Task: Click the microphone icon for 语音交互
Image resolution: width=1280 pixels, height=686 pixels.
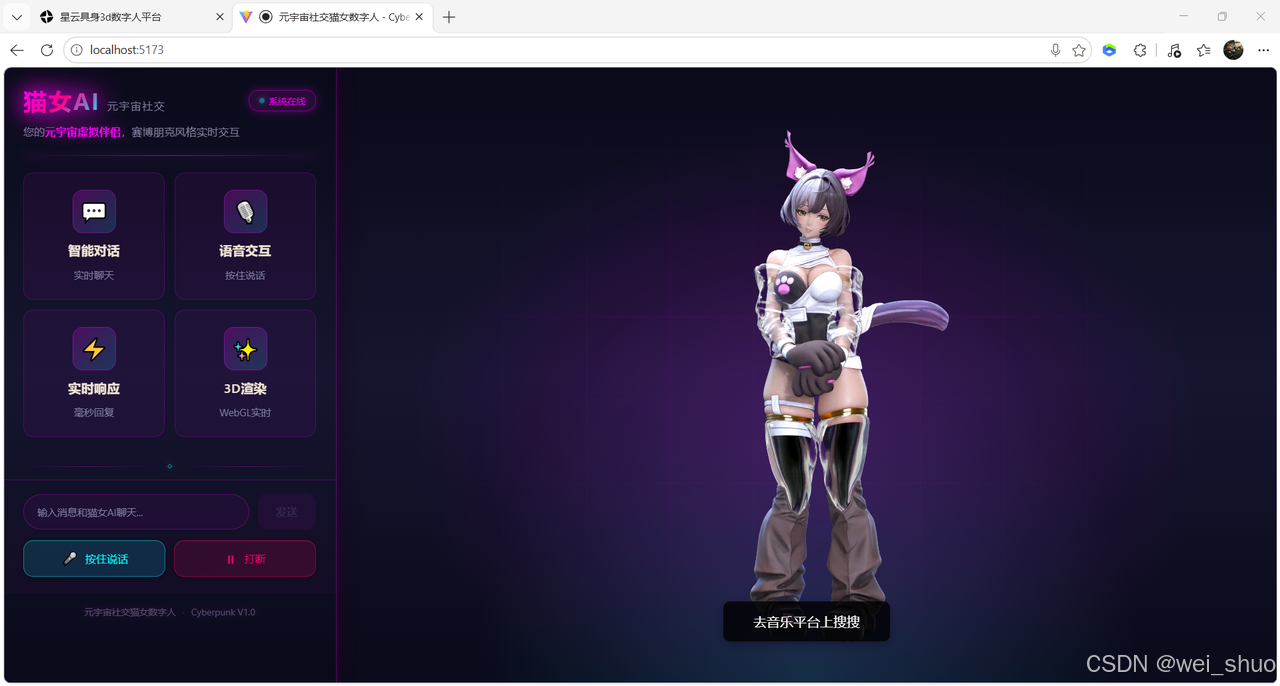Action: (245, 211)
